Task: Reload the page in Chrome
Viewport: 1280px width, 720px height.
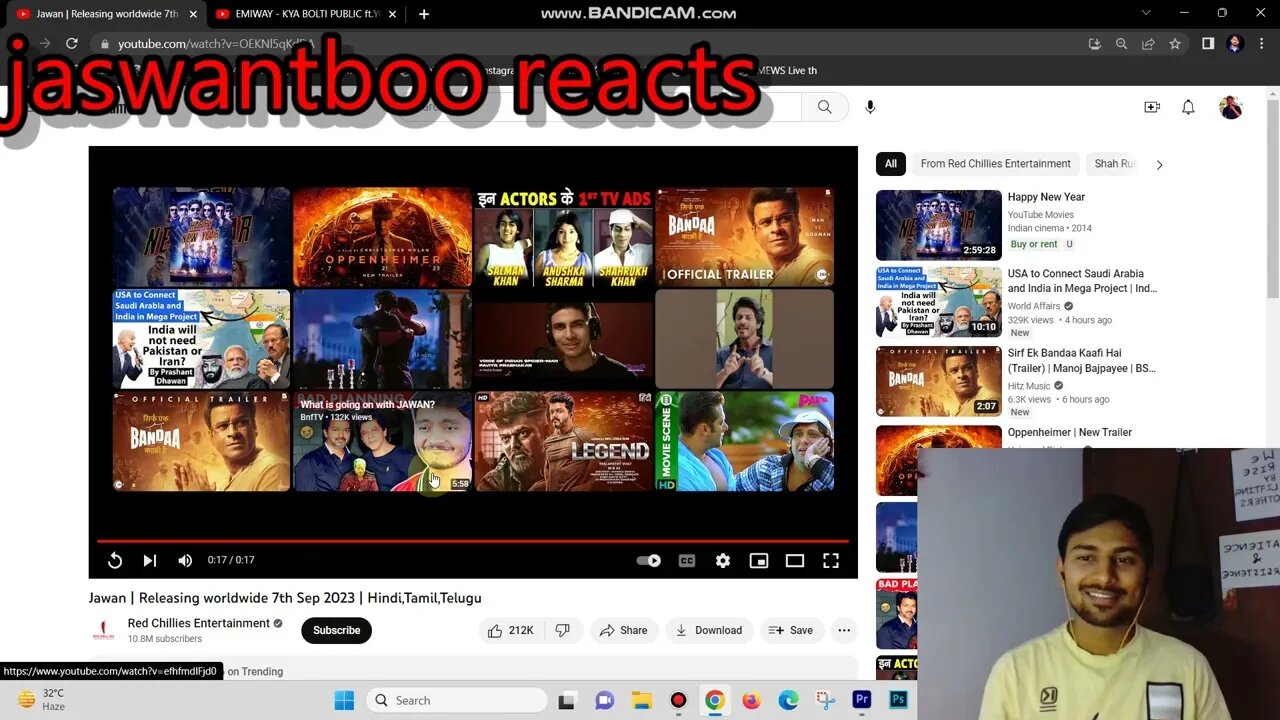Action: pyautogui.click(x=72, y=44)
